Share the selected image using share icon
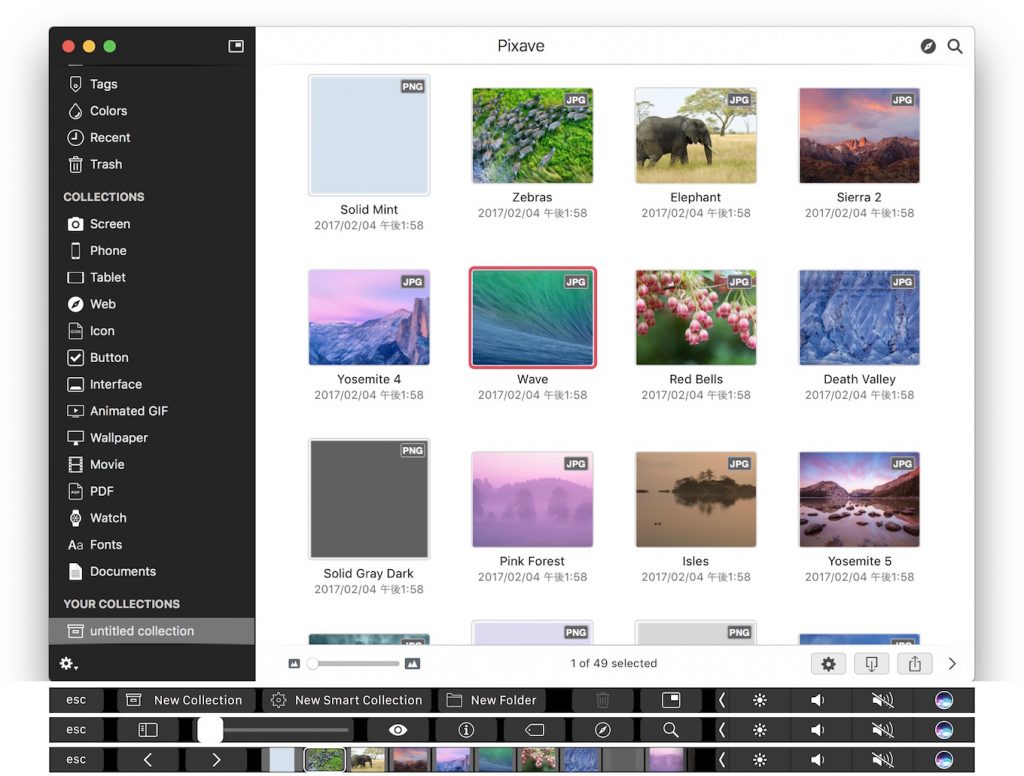Viewport: 1024px width, 776px height. click(x=915, y=663)
